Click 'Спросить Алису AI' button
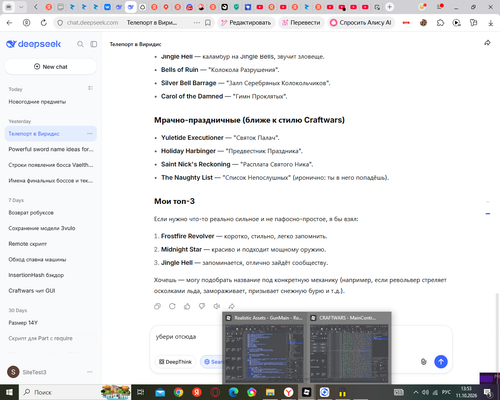500x400 pixels. pos(361,23)
